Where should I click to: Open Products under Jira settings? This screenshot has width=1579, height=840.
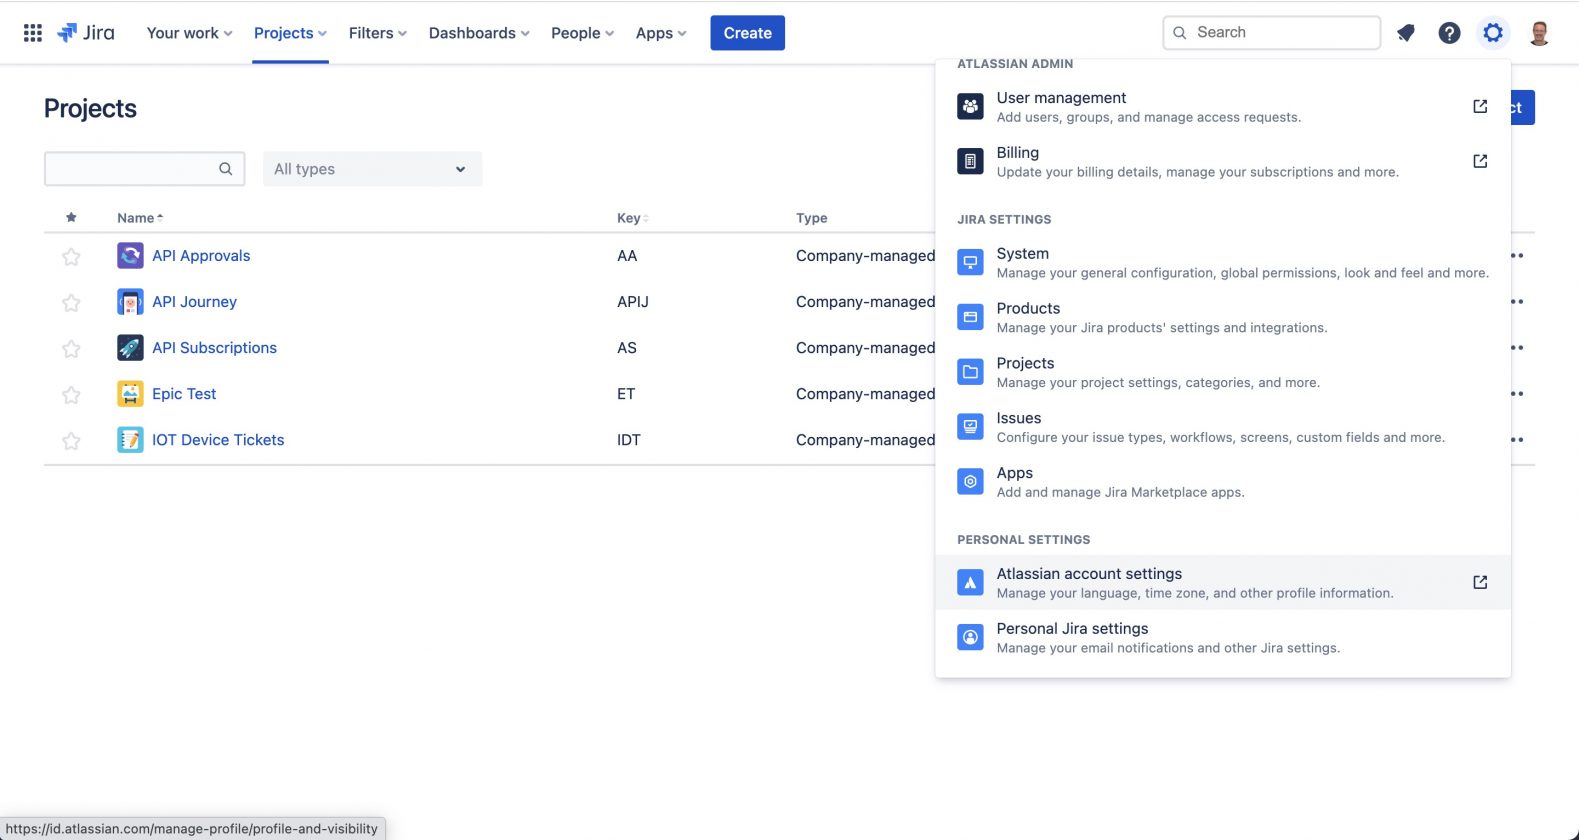[1223, 318]
